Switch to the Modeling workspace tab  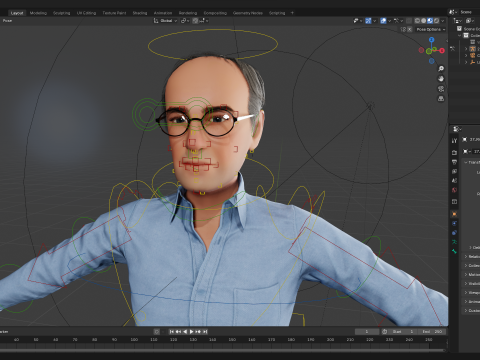pyautogui.click(x=38, y=13)
